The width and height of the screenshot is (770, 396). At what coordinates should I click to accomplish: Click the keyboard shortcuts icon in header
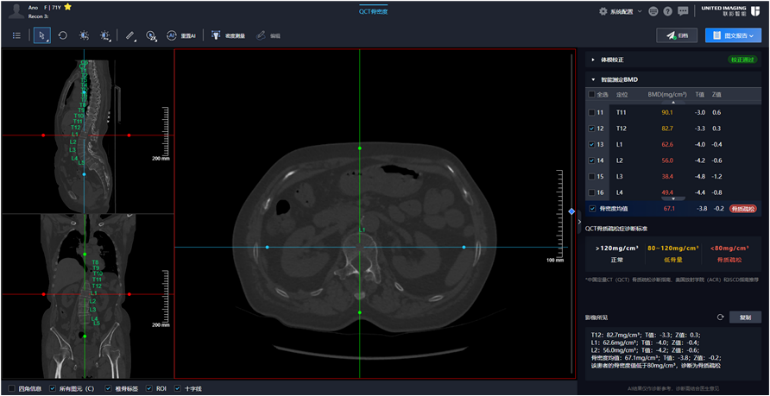click(x=653, y=11)
